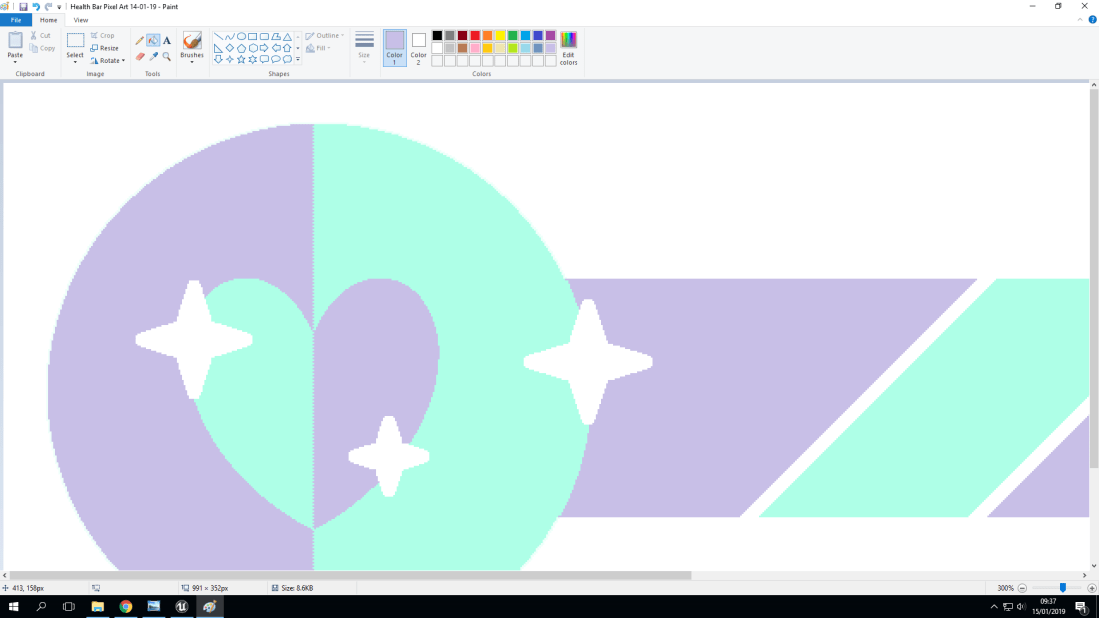Select the Text tool
This screenshot has width=1099, height=618.
pos(166,40)
